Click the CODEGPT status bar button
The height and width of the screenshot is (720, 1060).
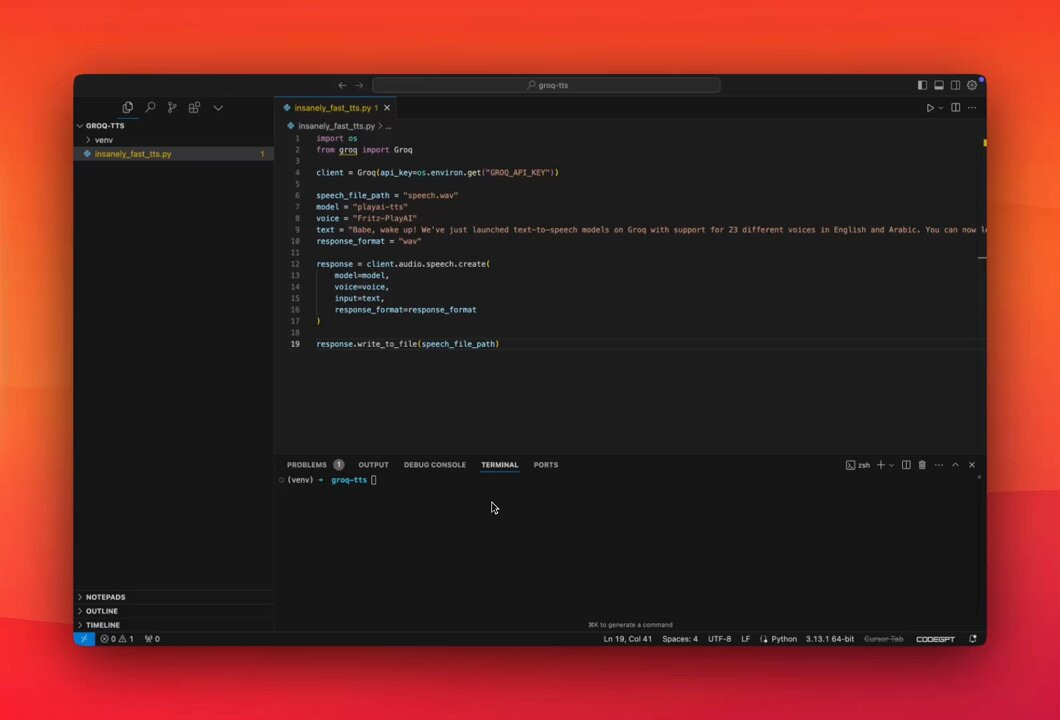click(935, 639)
